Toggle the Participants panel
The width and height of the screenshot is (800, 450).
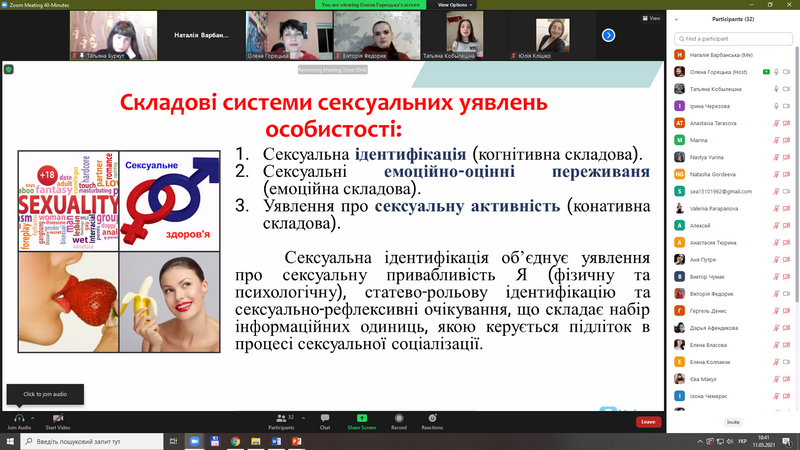pos(281,417)
